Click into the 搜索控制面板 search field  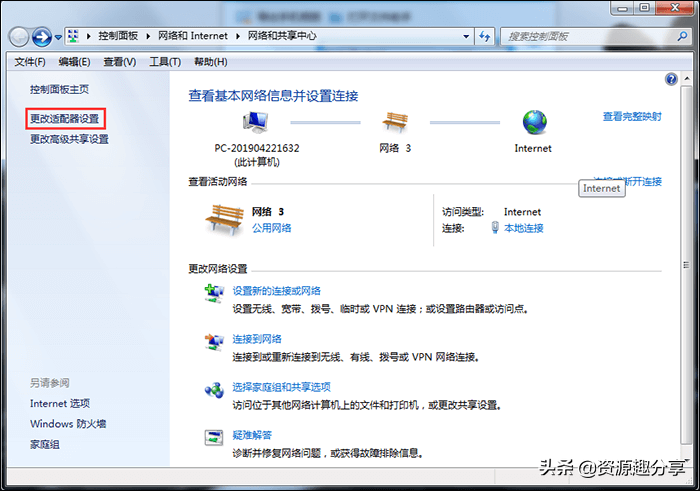tap(589, 37)
